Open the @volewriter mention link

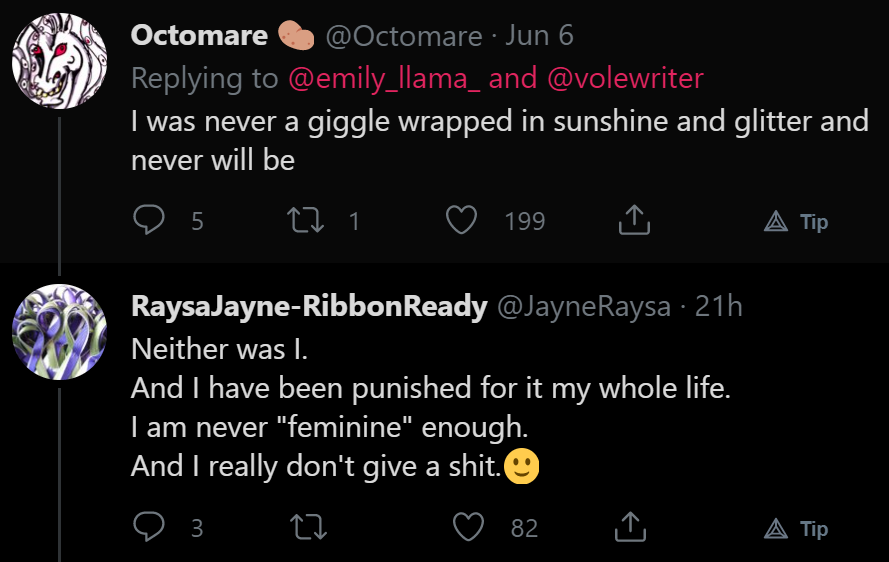tap(625, 78)
